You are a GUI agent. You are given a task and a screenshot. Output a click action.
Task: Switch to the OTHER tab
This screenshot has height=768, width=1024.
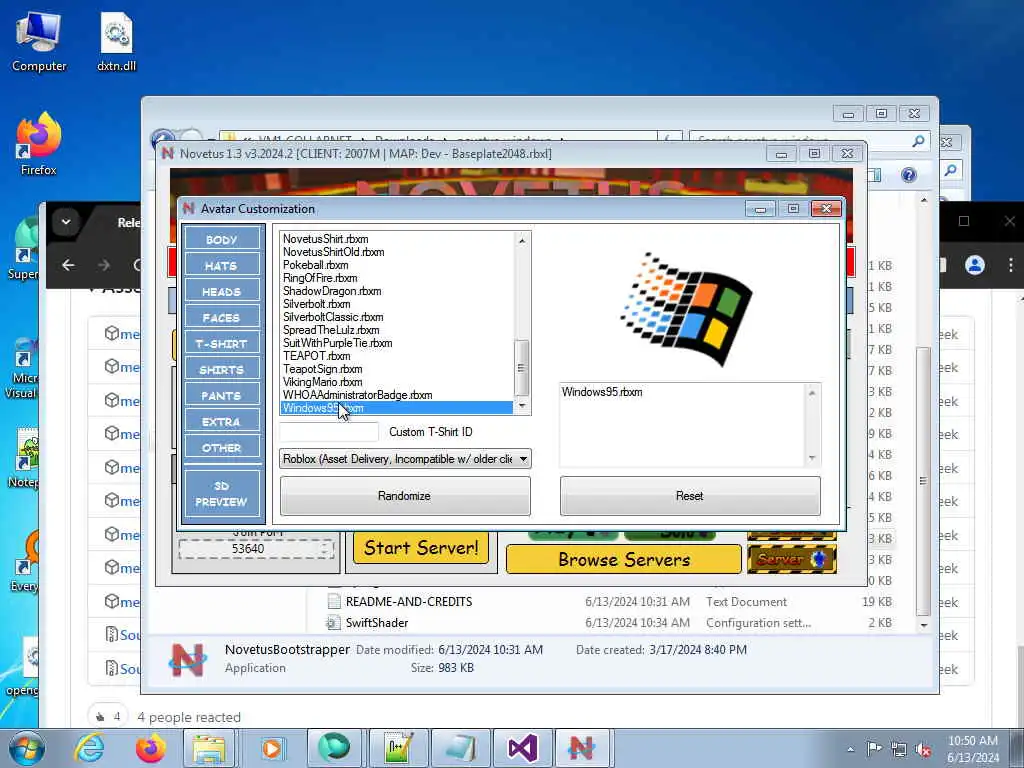tap(222, 448)
